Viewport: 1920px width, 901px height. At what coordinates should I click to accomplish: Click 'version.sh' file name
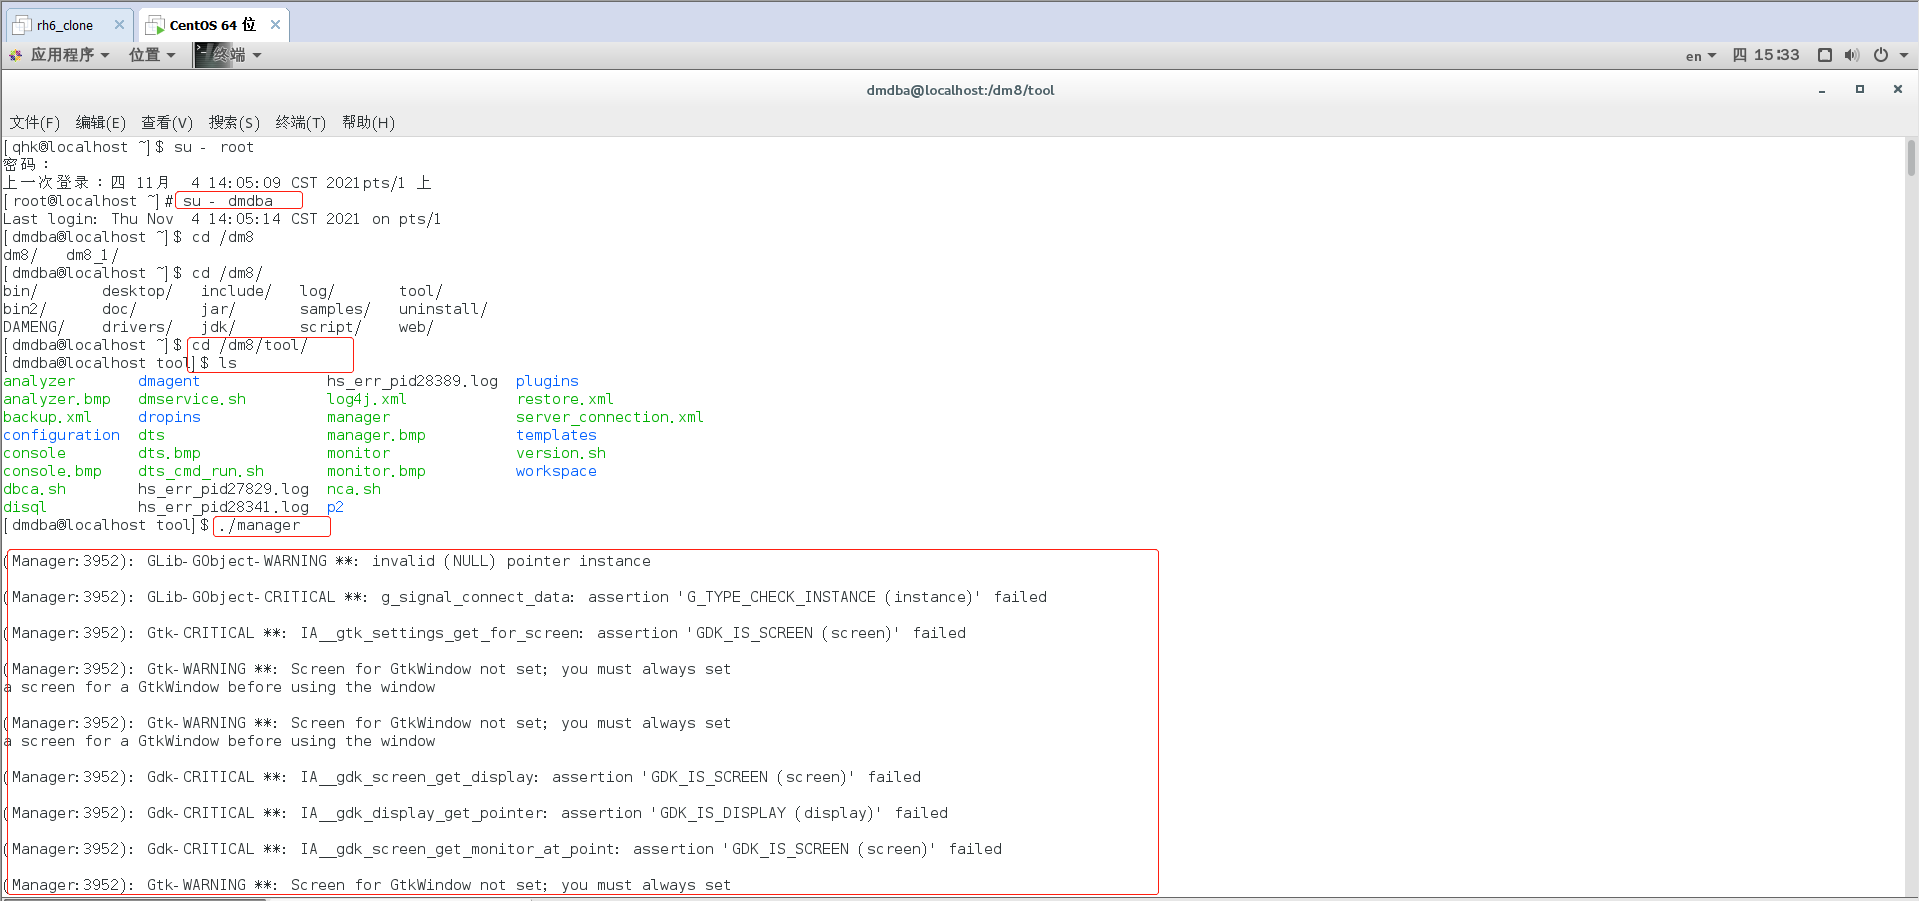tap(561, 453)
